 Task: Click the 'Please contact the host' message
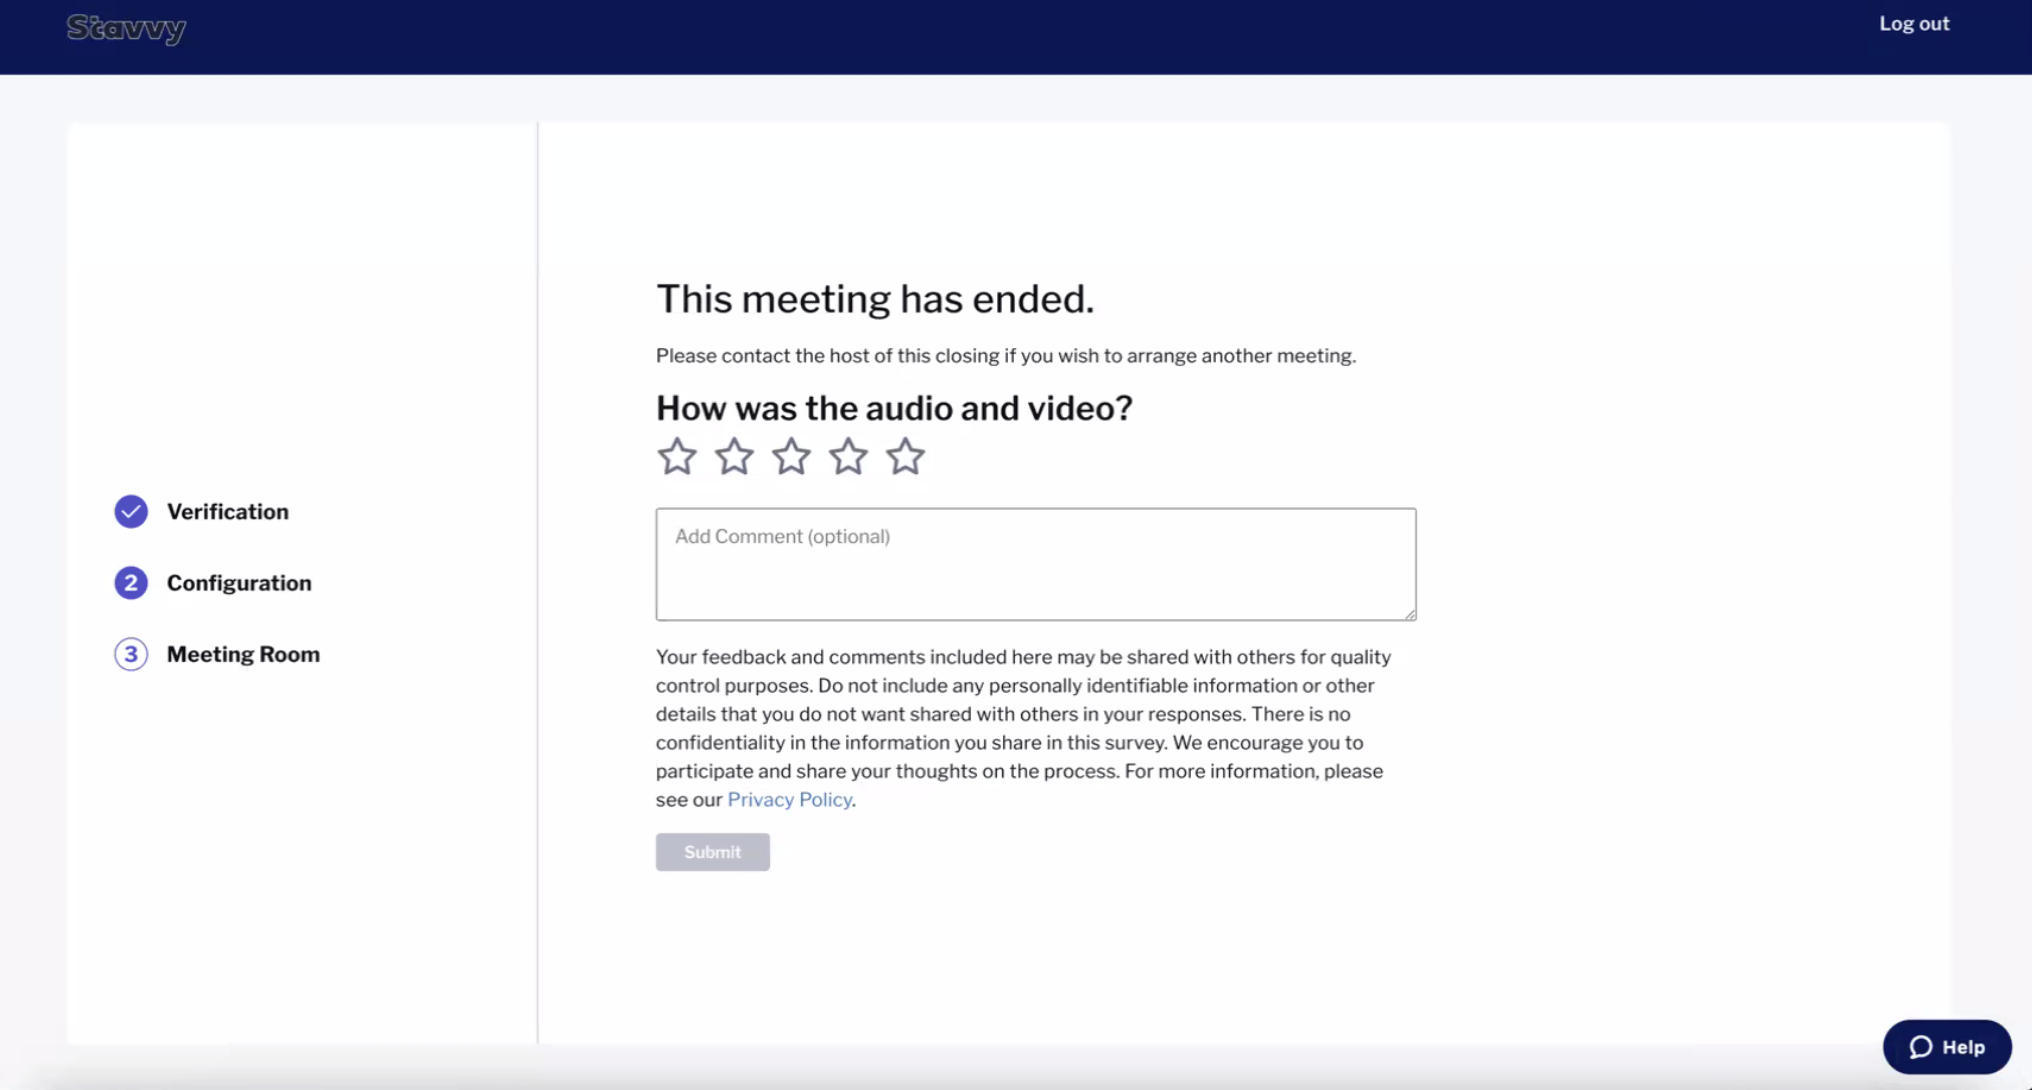(x=1006, y=356)
